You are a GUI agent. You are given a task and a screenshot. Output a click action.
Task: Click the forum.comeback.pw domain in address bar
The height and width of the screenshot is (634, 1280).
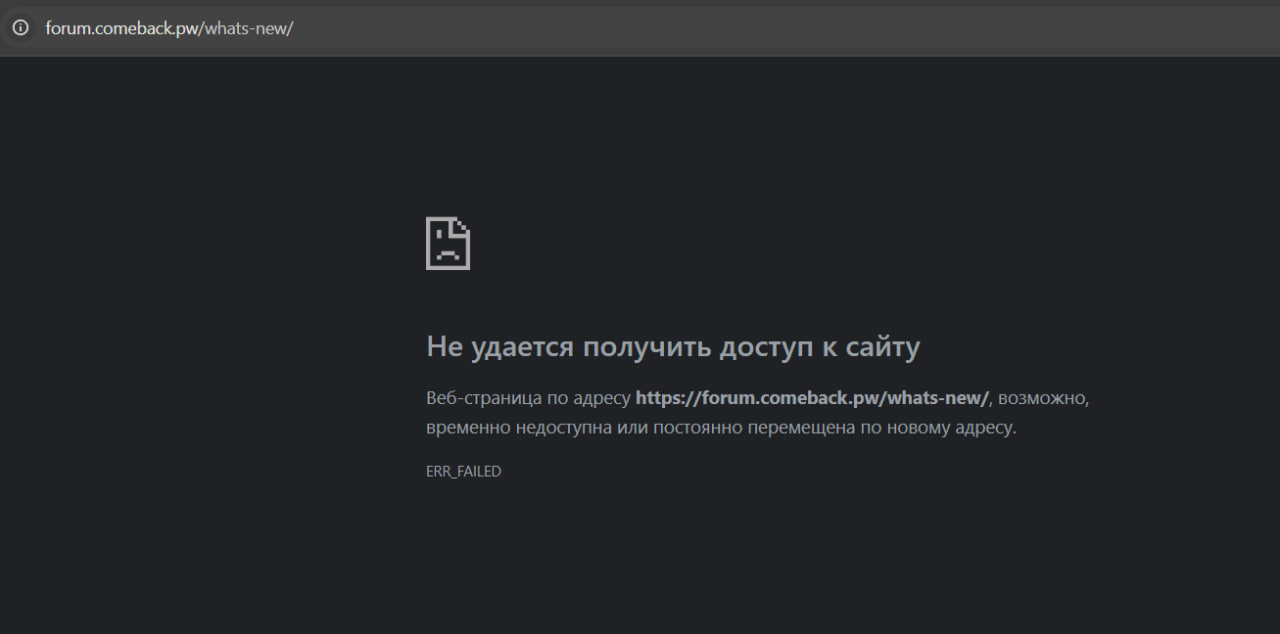tap(123, 28)
